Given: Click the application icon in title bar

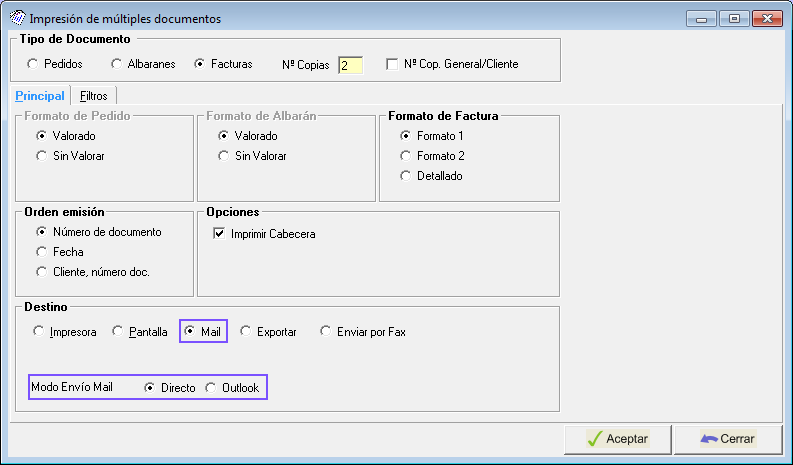Looking at the screenshot, I should pyautogui.click(x=16, y=18).
